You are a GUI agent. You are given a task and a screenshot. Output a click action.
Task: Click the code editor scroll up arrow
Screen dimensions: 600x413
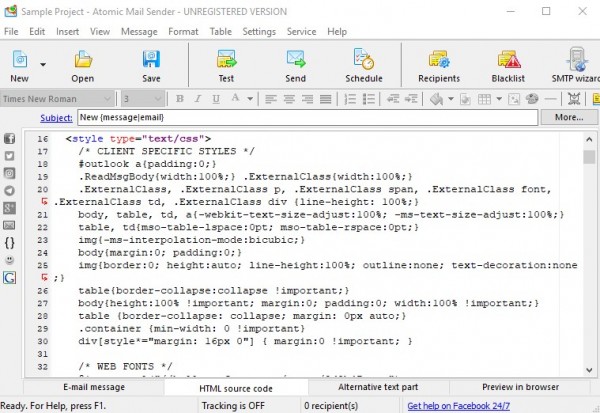(x=589, y=139)
